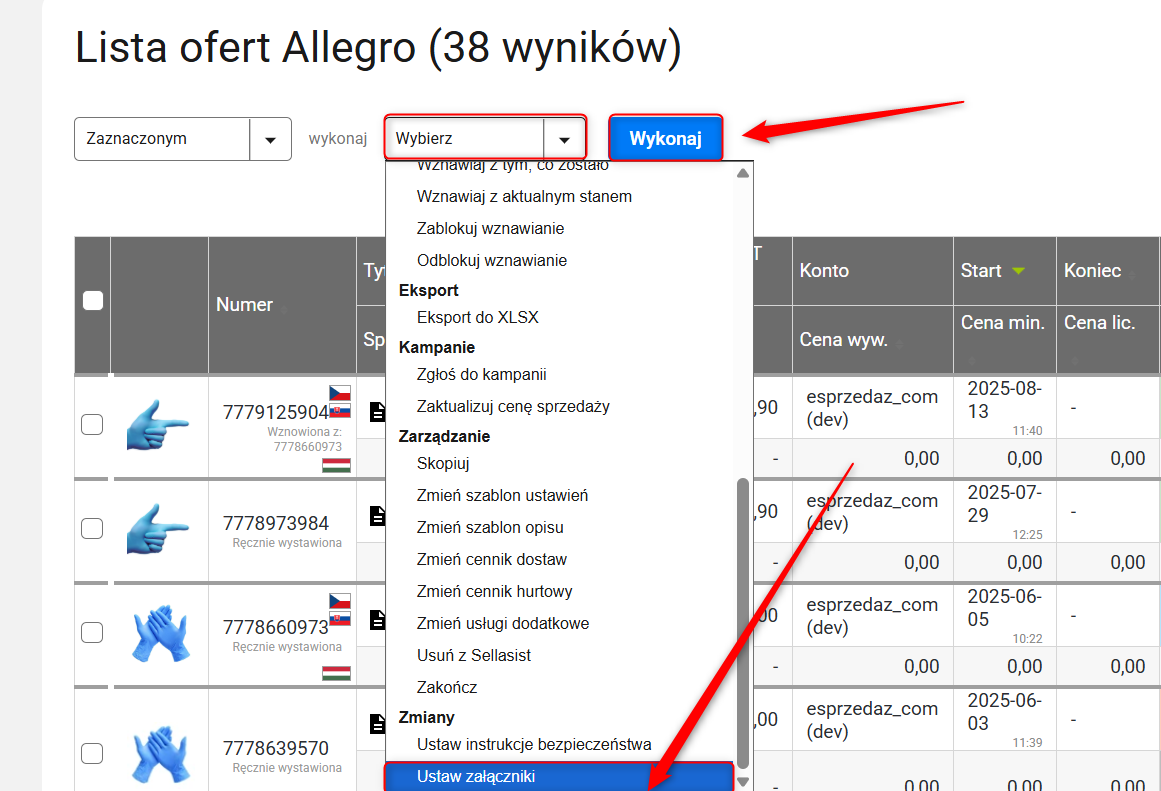Click document icon in row 7778639570
The width and height of the screenshot is (1161, 791).
pos(377,724)
